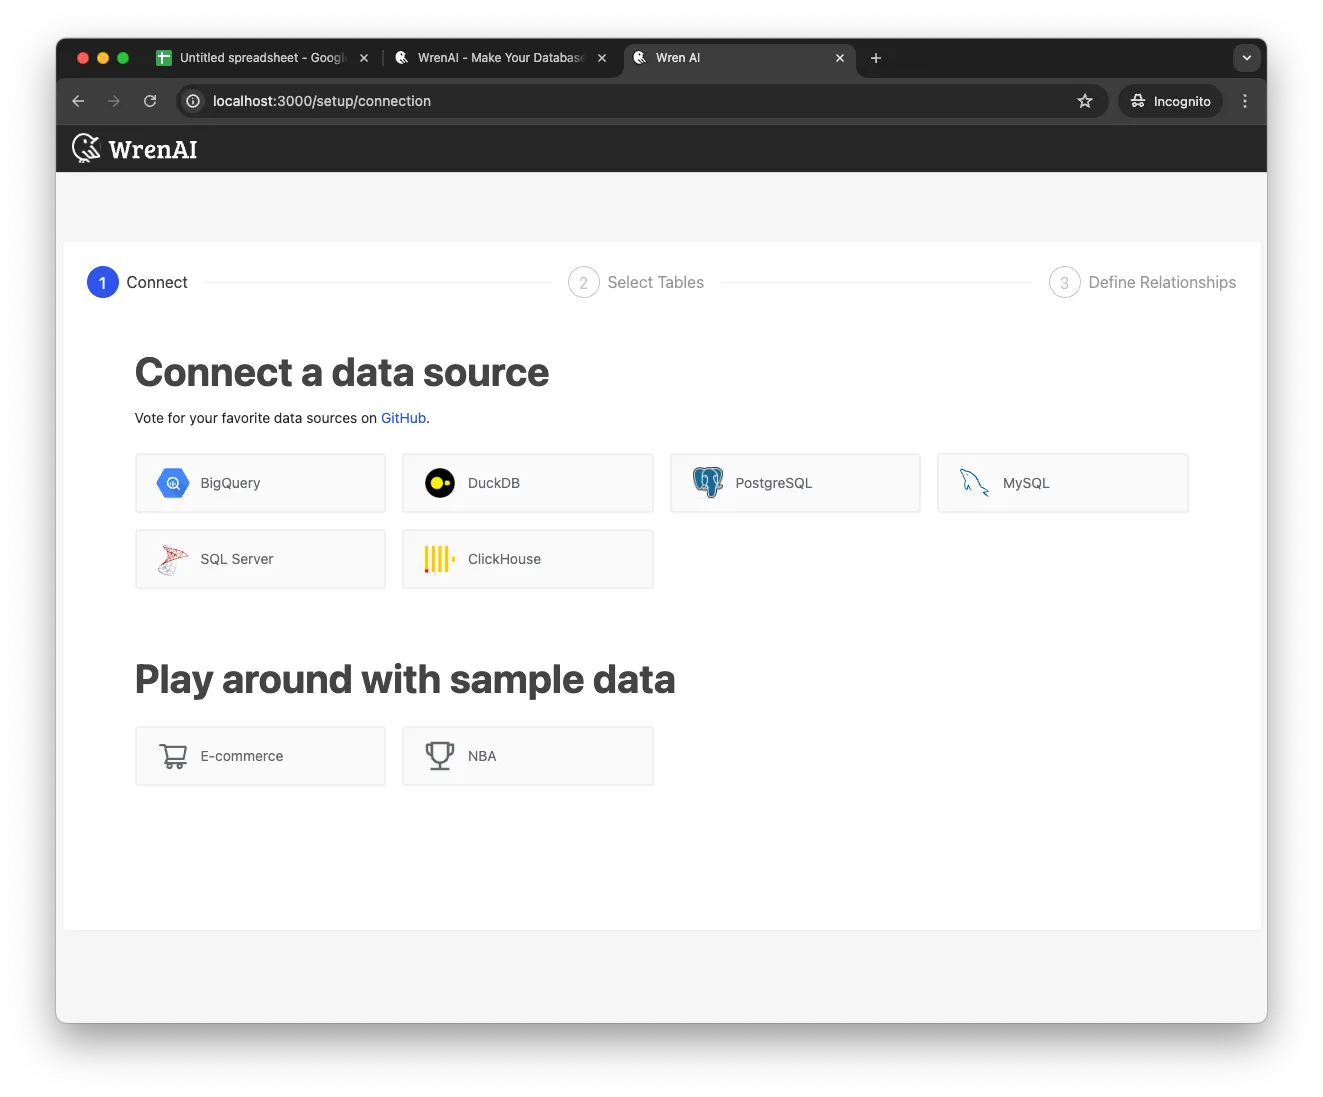Click the NBA trophy icon
The height and width of the screenshot is (1097, 1323).
[440, 756]
